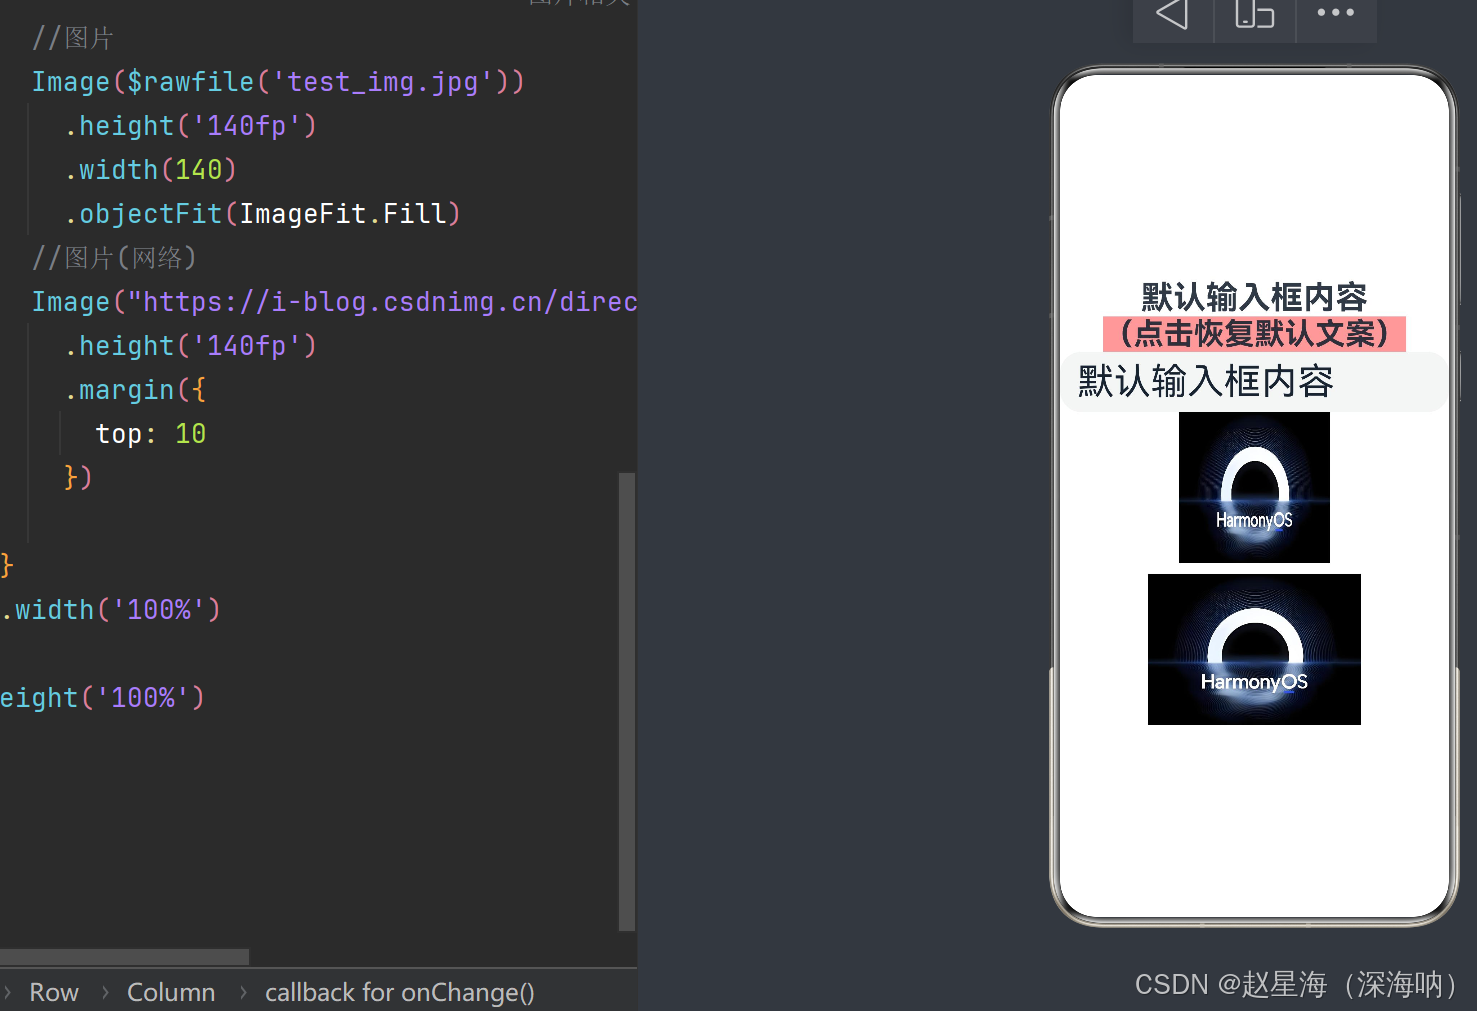This screenshot has height=1011, width=1477.
Task: Click the multi-device preview icon
Action: (1254, 14)
